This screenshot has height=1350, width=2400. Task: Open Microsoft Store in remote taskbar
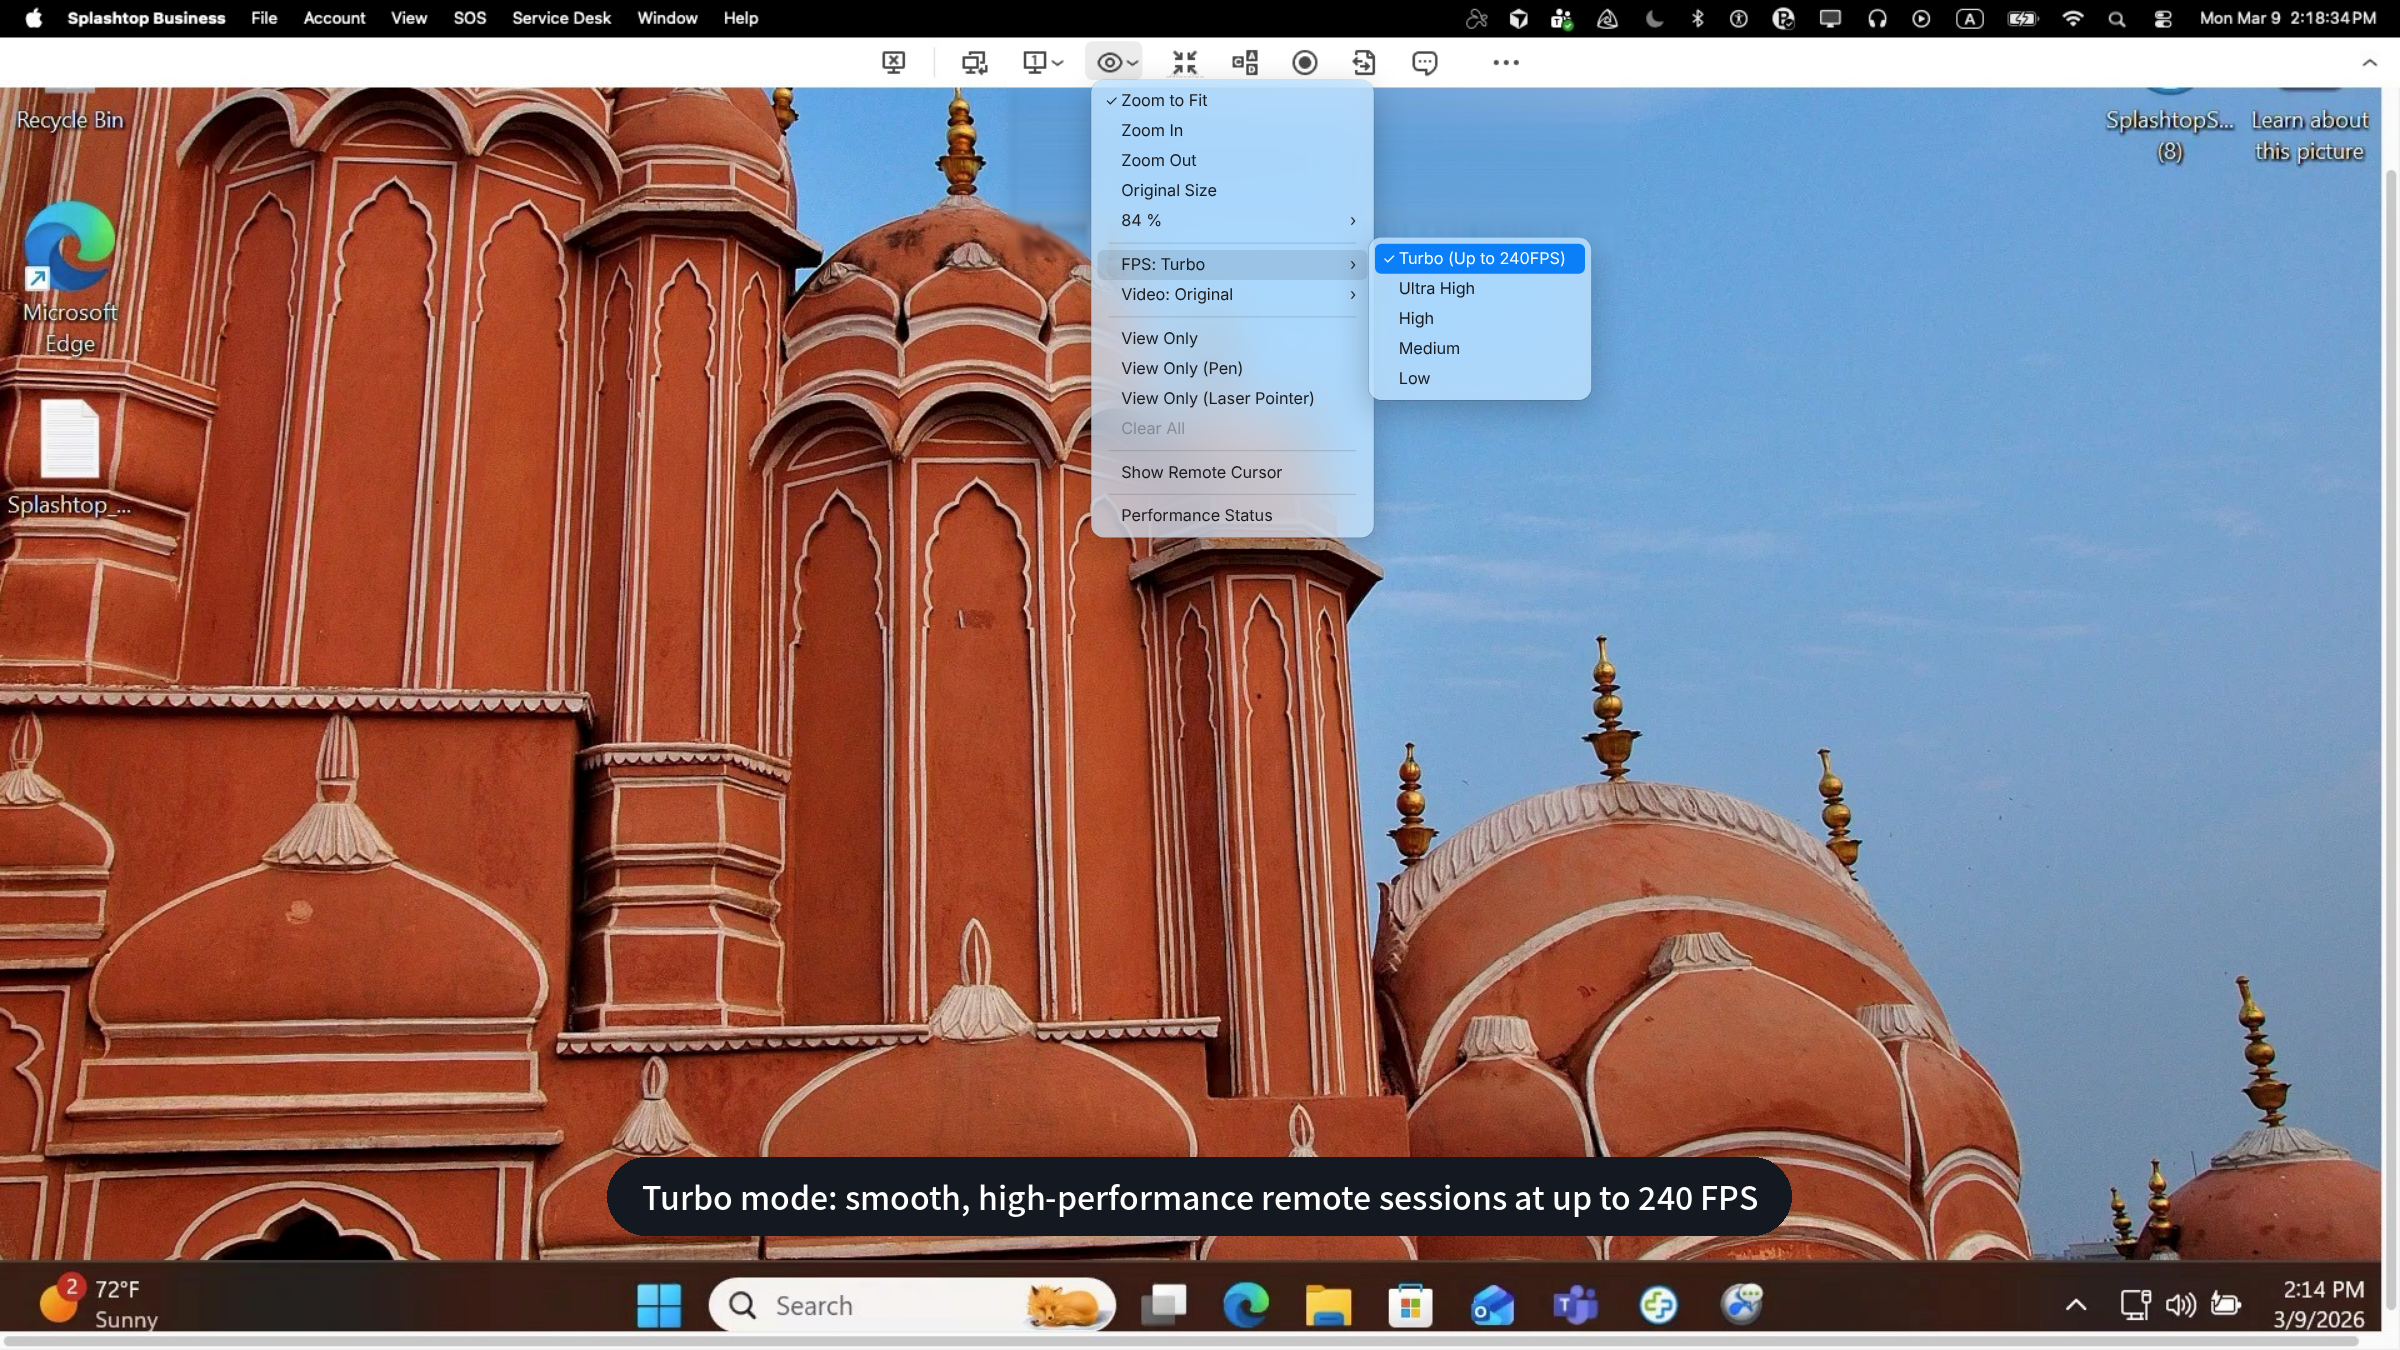click(1410, 1305)
